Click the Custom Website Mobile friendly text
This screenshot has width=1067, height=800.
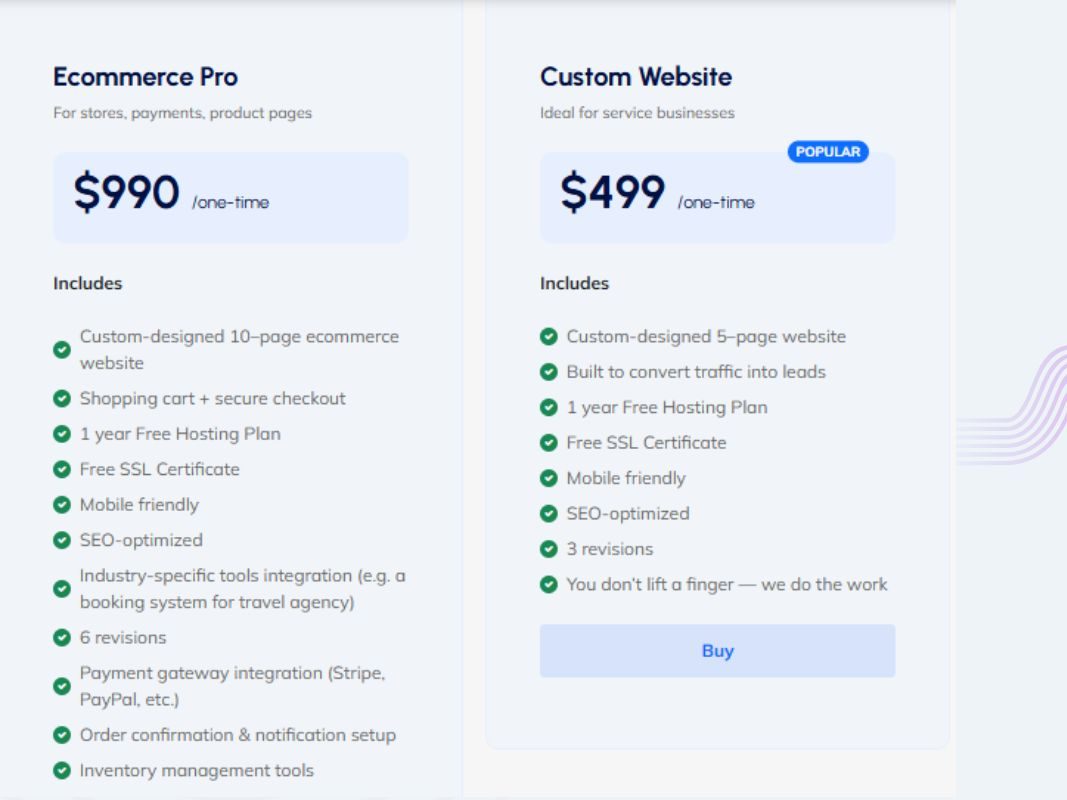pyautogui.click(x=626, y=478)
